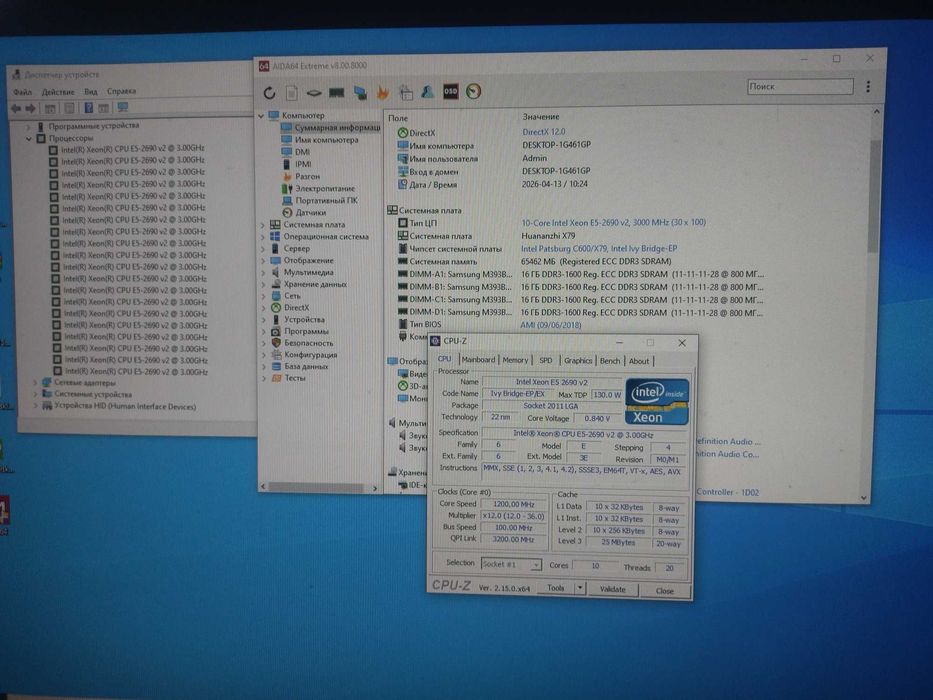Collapse Процессоры node in Device Manager

[29, 138]
